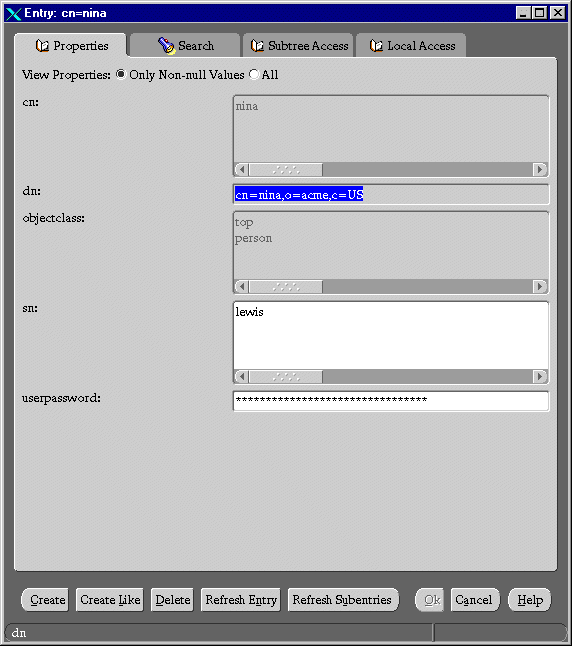572x646 pixels.
Task: Click left arrow of objectclass scrollbar
Action: 242,286
